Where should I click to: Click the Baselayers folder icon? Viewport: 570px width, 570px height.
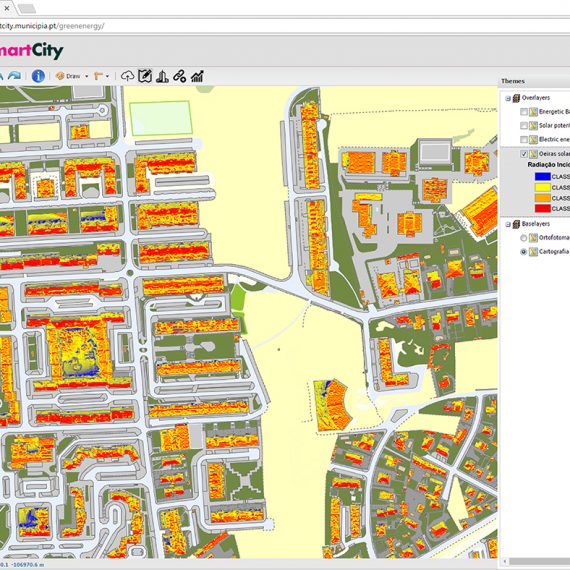click(516, 224)
